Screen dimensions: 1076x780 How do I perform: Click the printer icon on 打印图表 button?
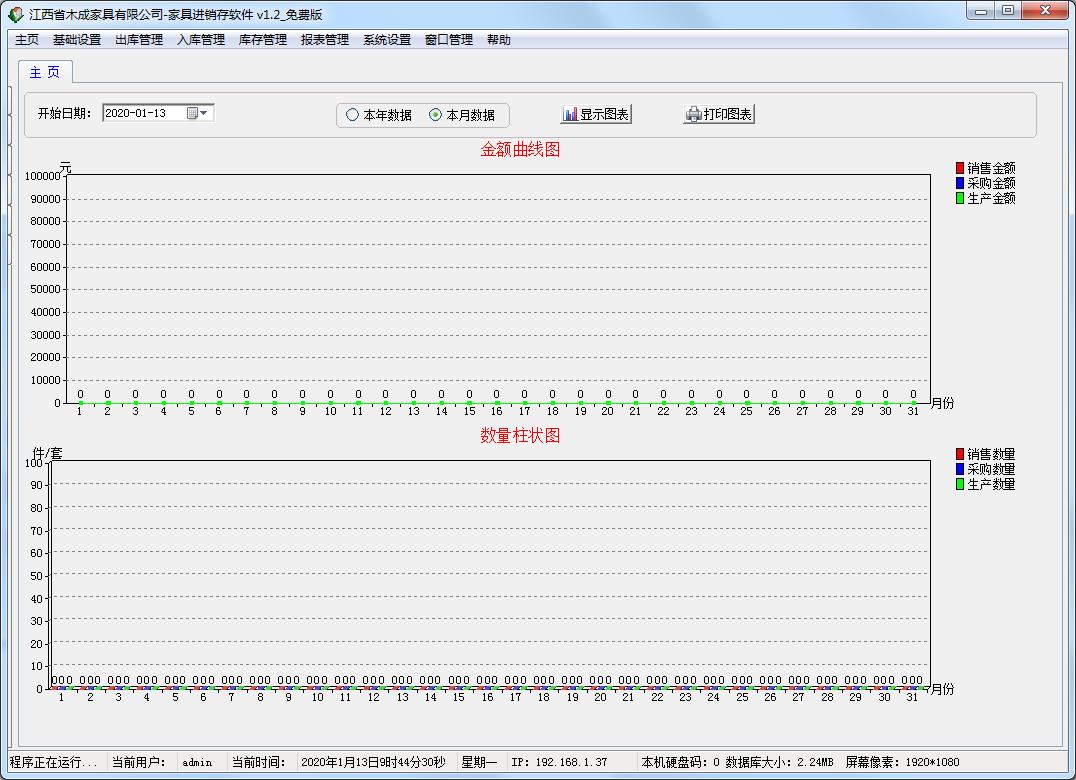[693, 115]
